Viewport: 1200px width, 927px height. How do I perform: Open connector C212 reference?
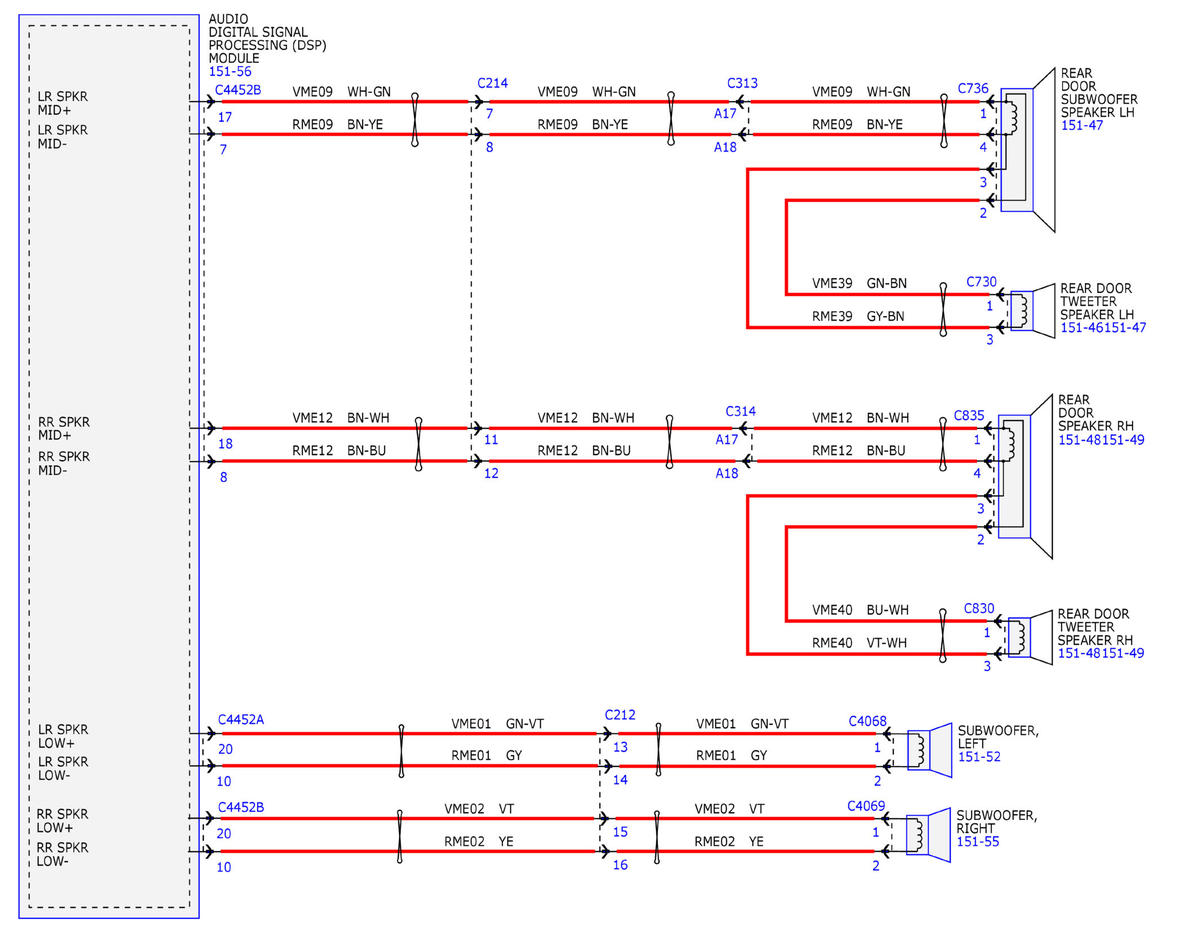pyautogui.click(x=620, y=716)
